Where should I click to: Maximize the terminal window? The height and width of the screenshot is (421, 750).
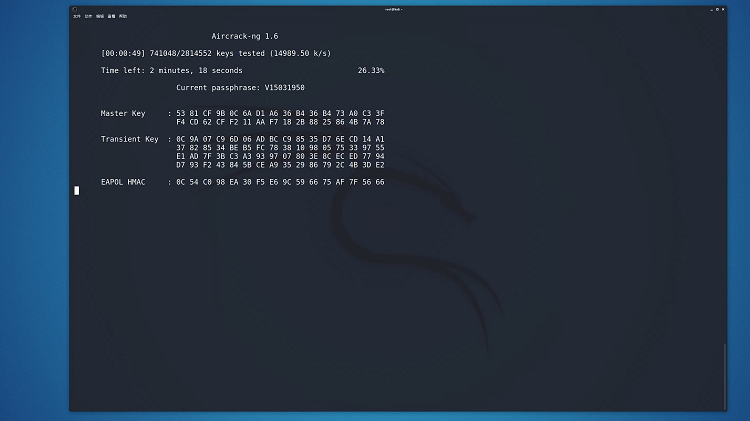point(717,10)
